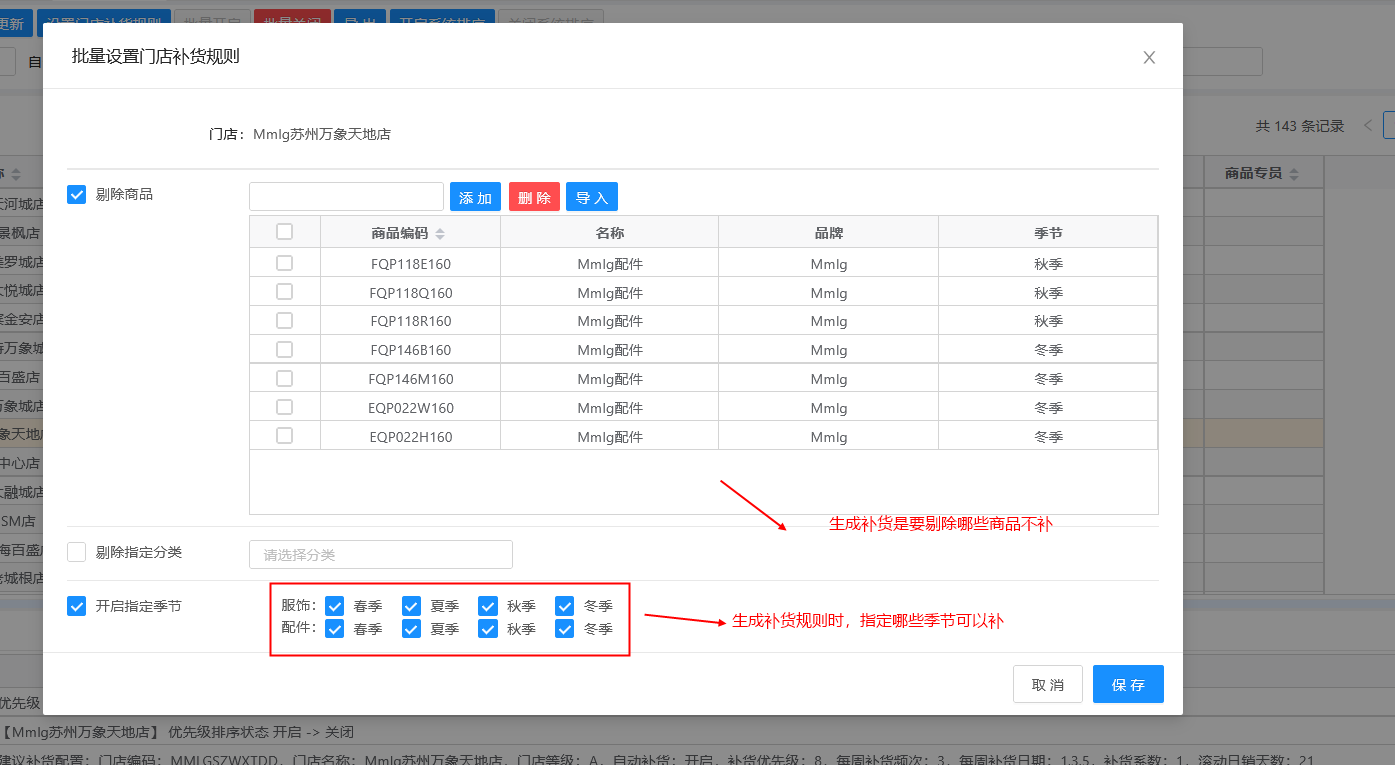Click sort icon beside 商品专员 column
The width and height of the screenshot is (1395, 765).
point(1293,174)
